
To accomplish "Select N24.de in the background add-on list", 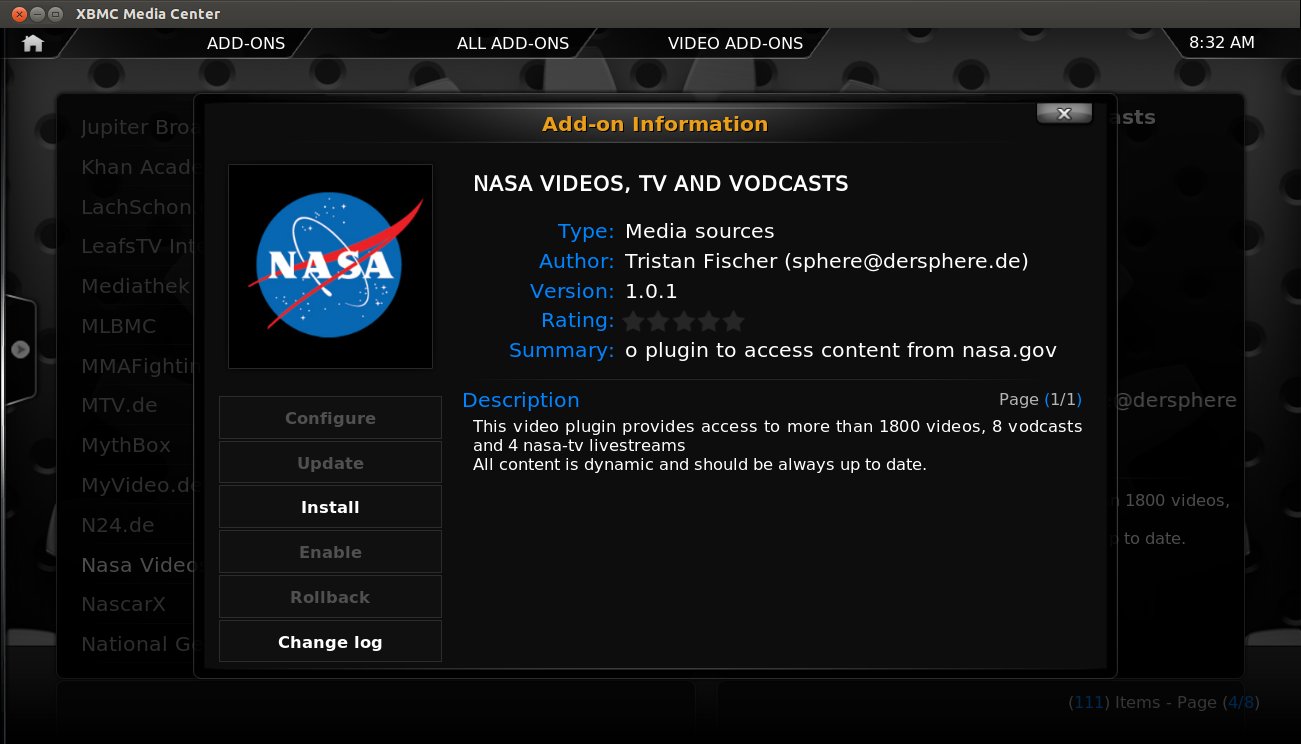I will click(x=118, y=525).
